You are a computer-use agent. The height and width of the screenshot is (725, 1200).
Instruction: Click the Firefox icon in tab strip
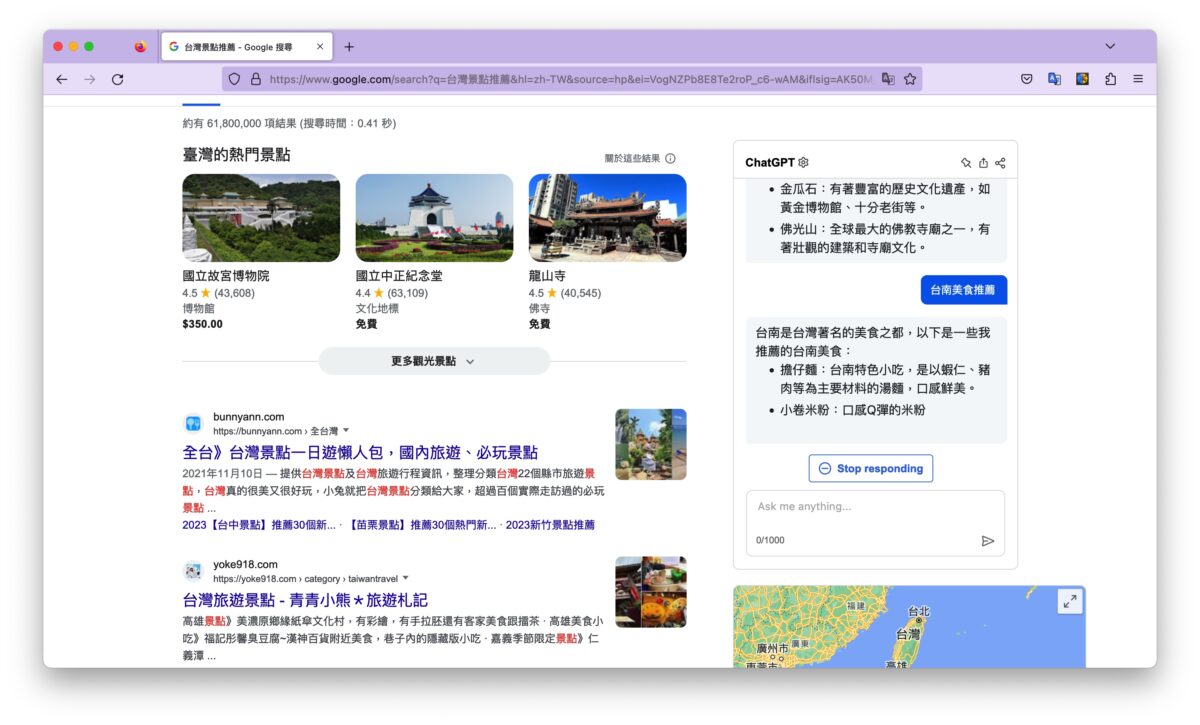pos(140,46)
